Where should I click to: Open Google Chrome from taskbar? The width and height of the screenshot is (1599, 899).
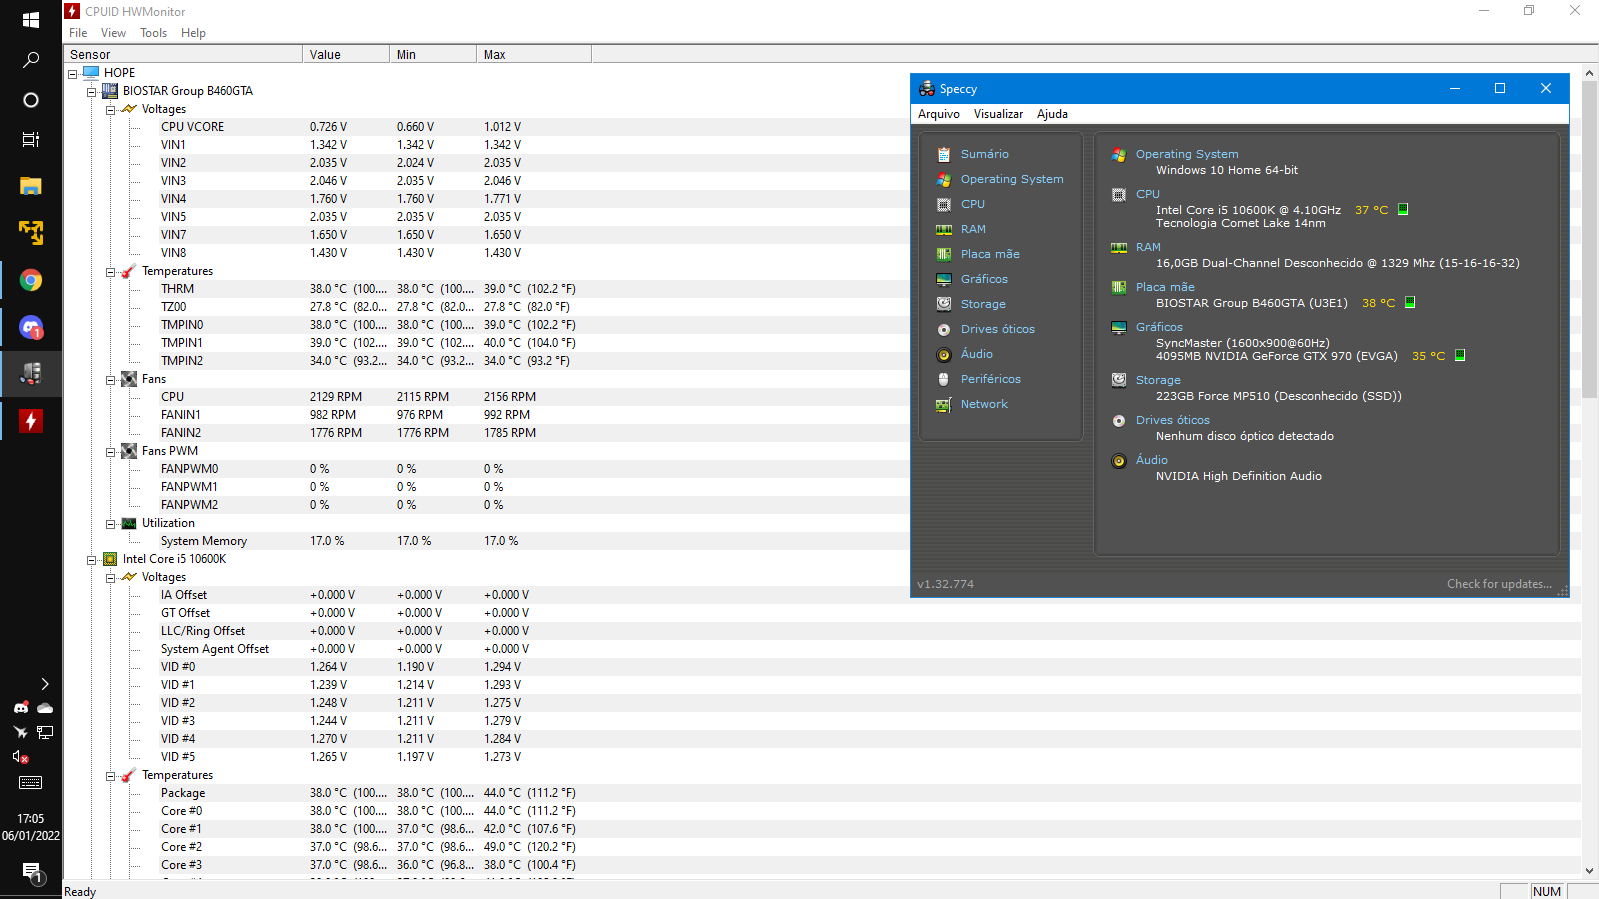[x=31, y=280]
